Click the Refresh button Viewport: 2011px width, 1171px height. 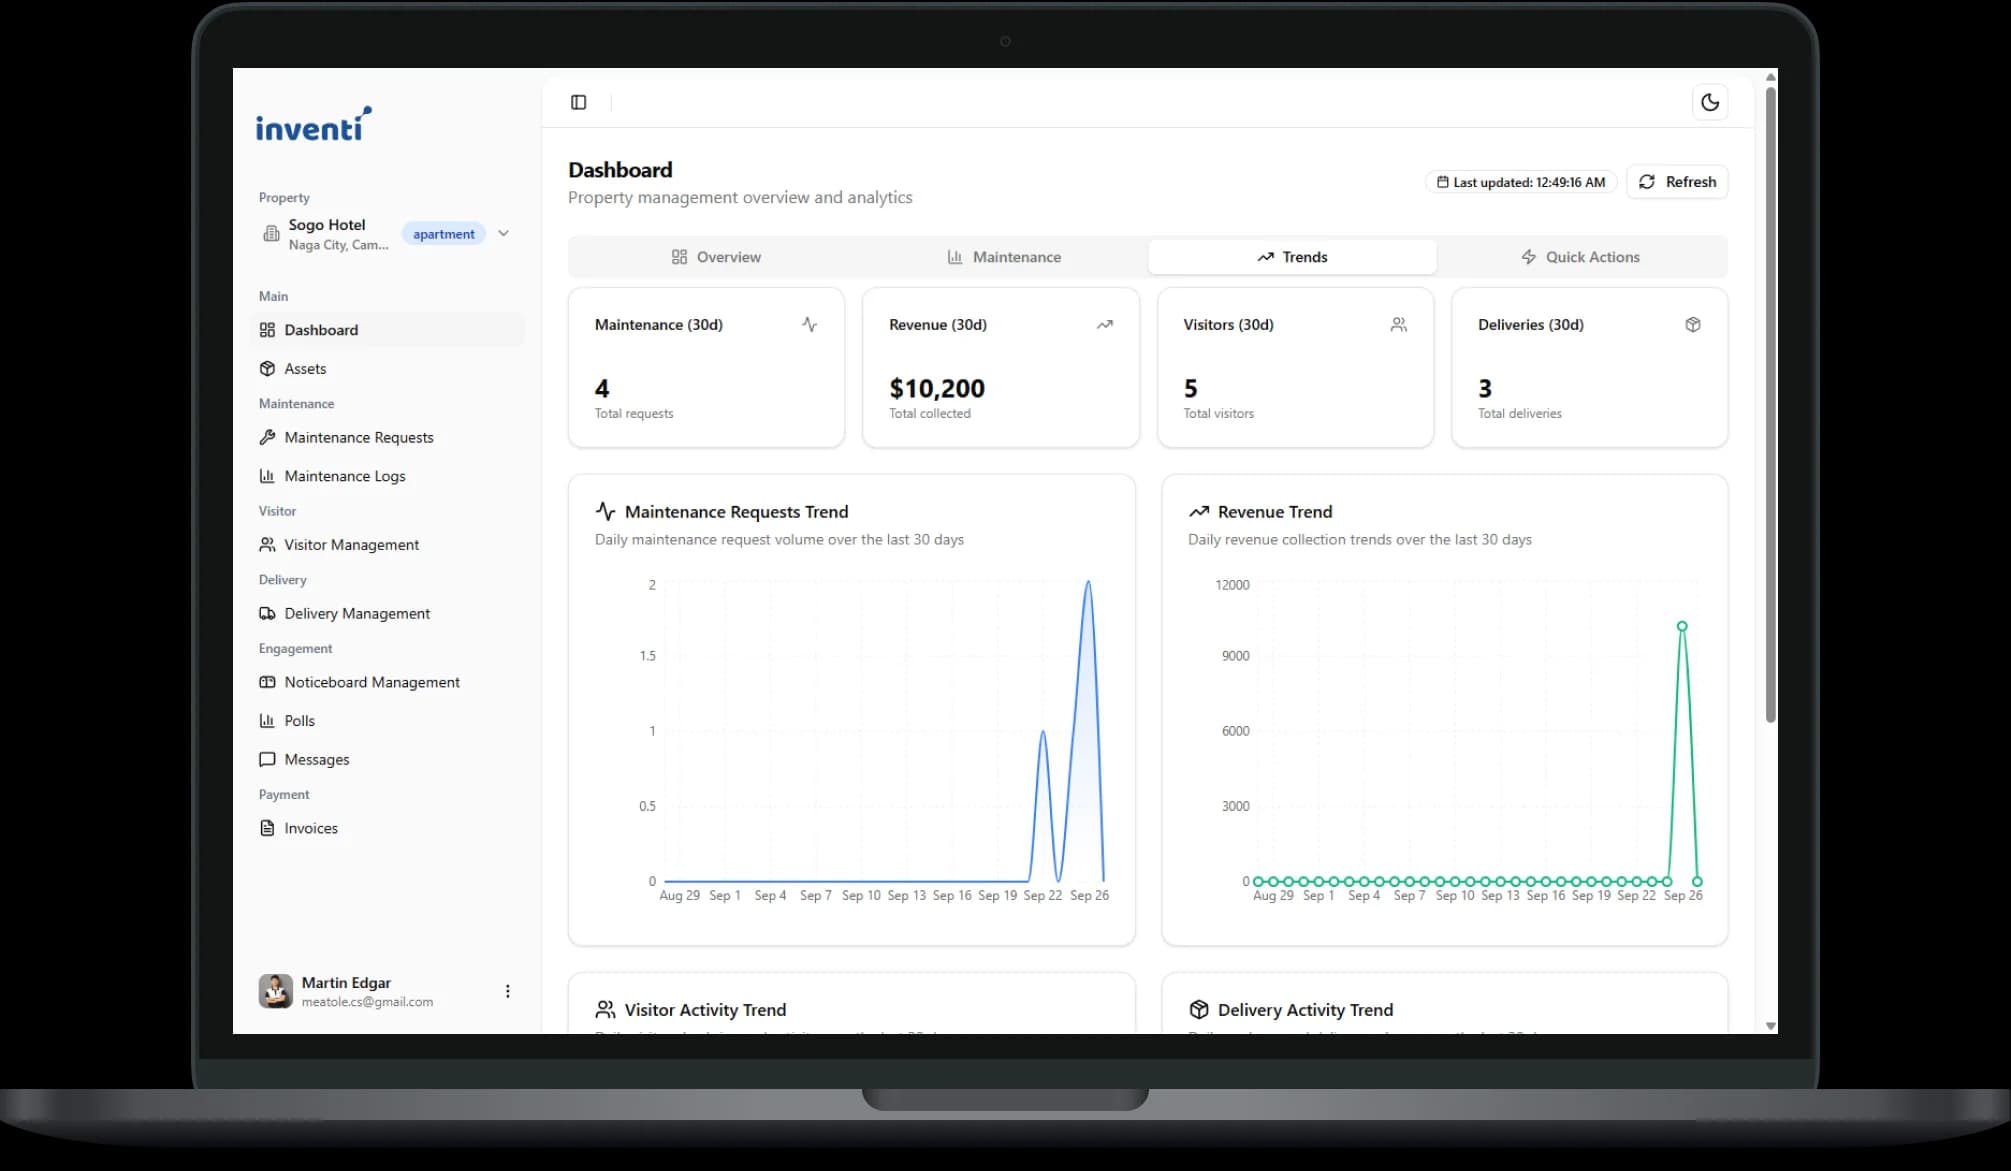(x=1677, y=182)
